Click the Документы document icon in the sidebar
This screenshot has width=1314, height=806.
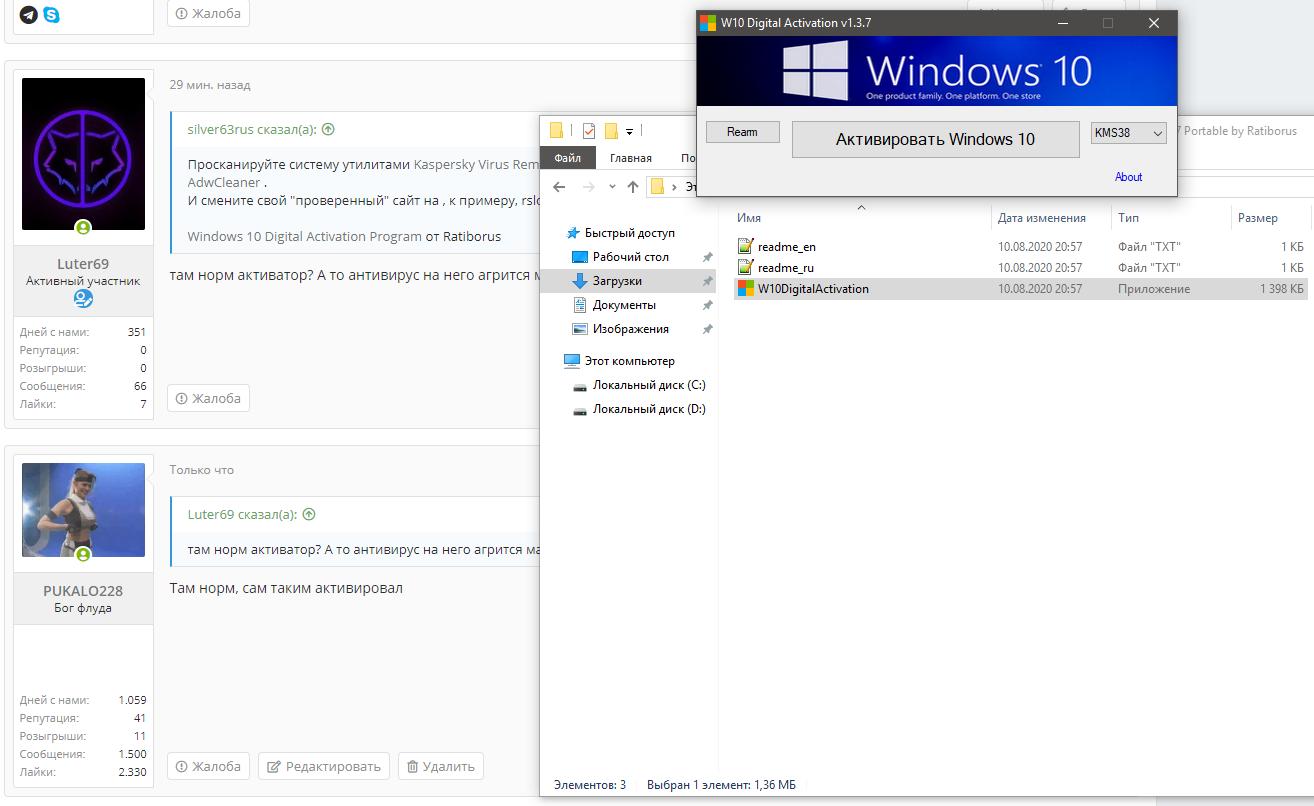point(580,305)
